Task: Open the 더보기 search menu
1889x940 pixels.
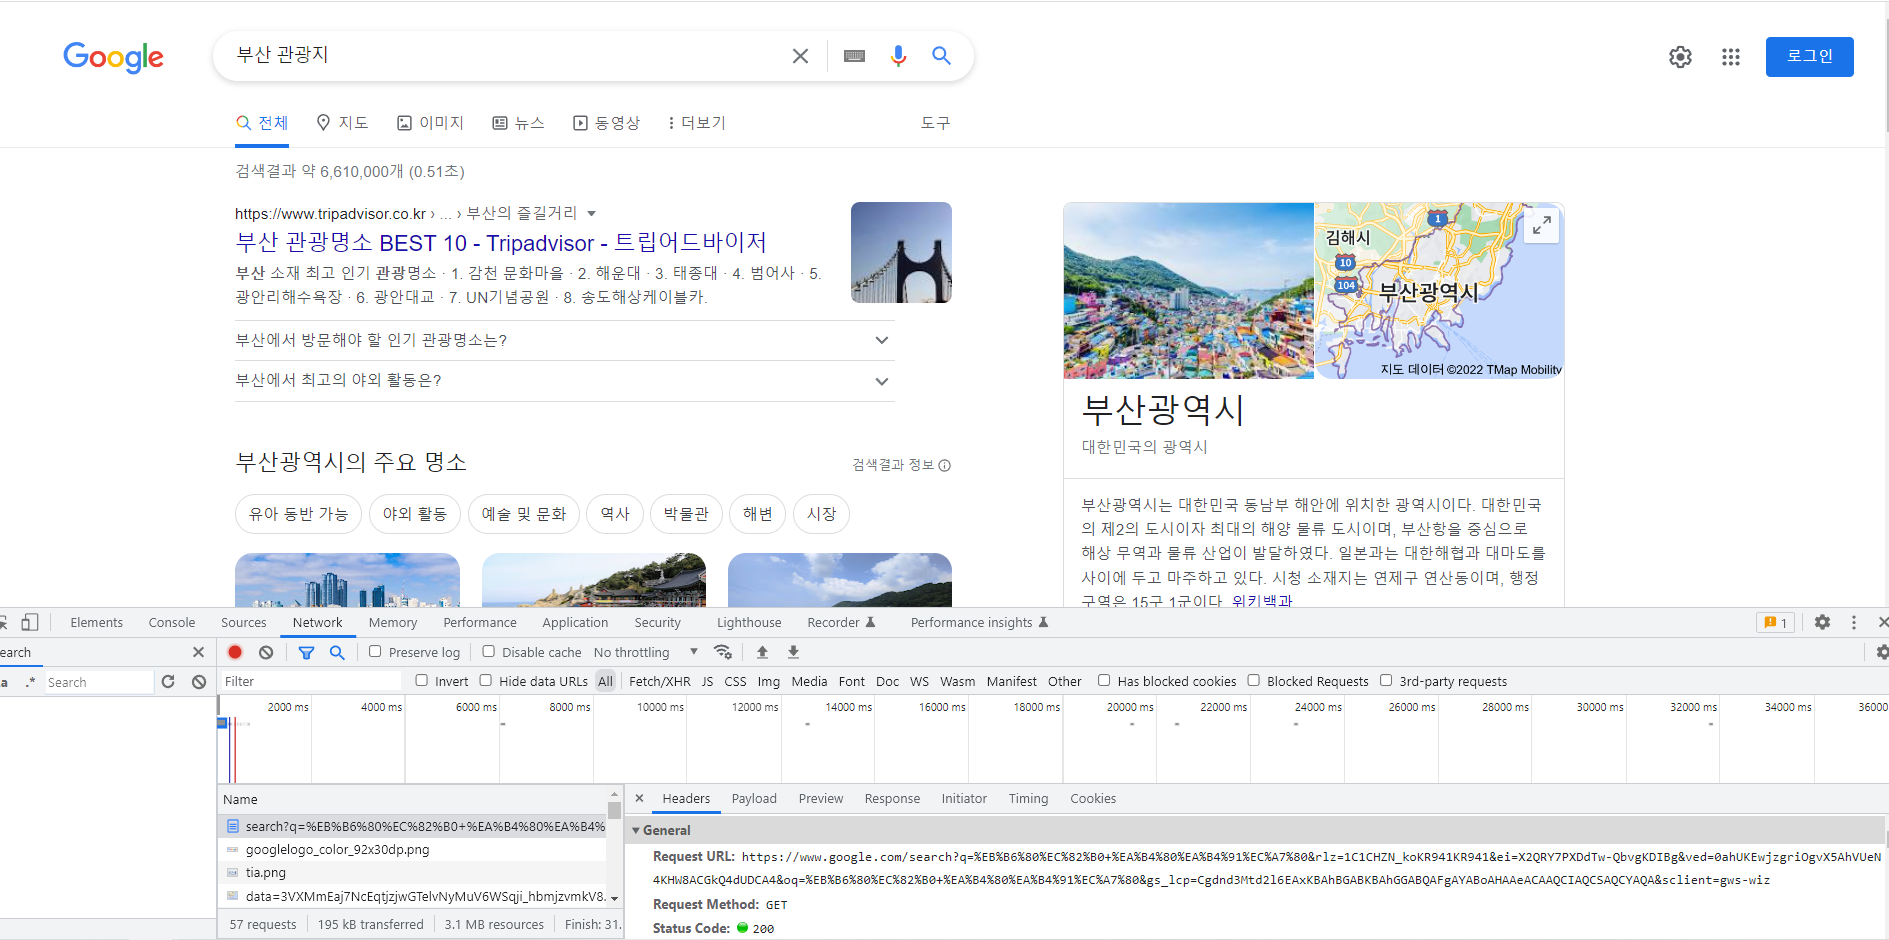Action: point(696,123)
